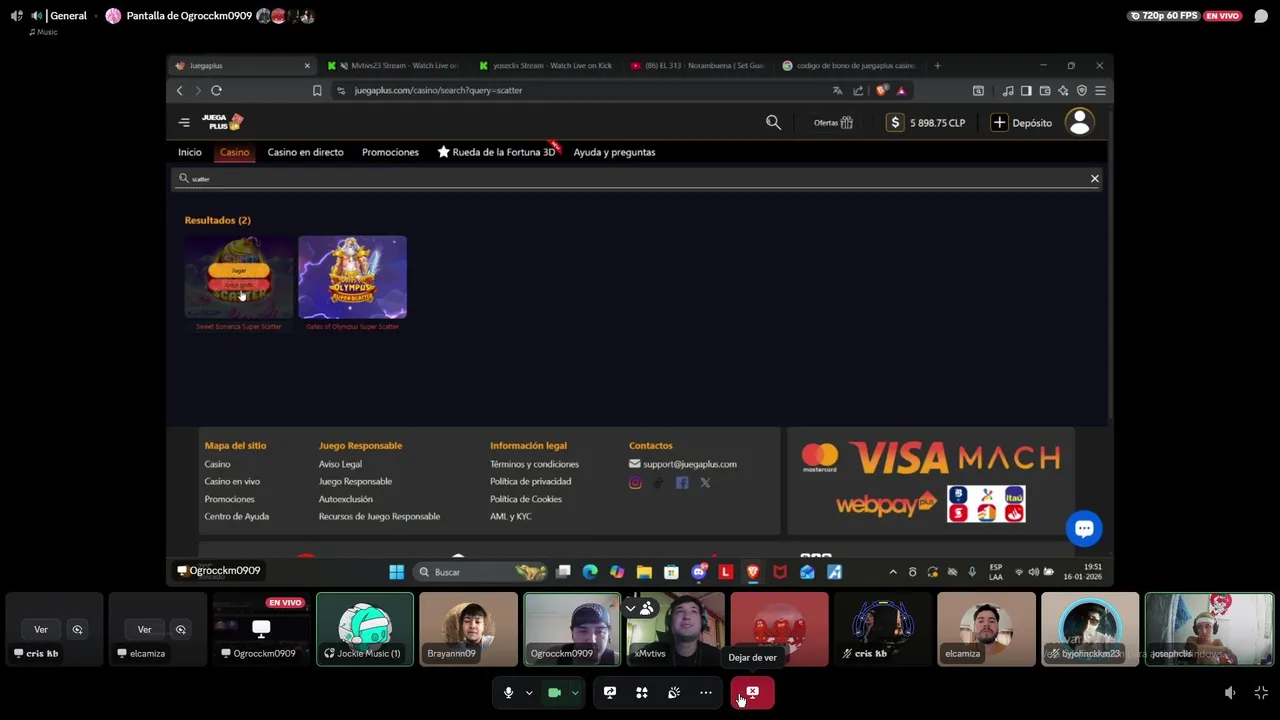
Task: Open the Juegaplus site hamburger menu
Action: click(x=184, y=122)
